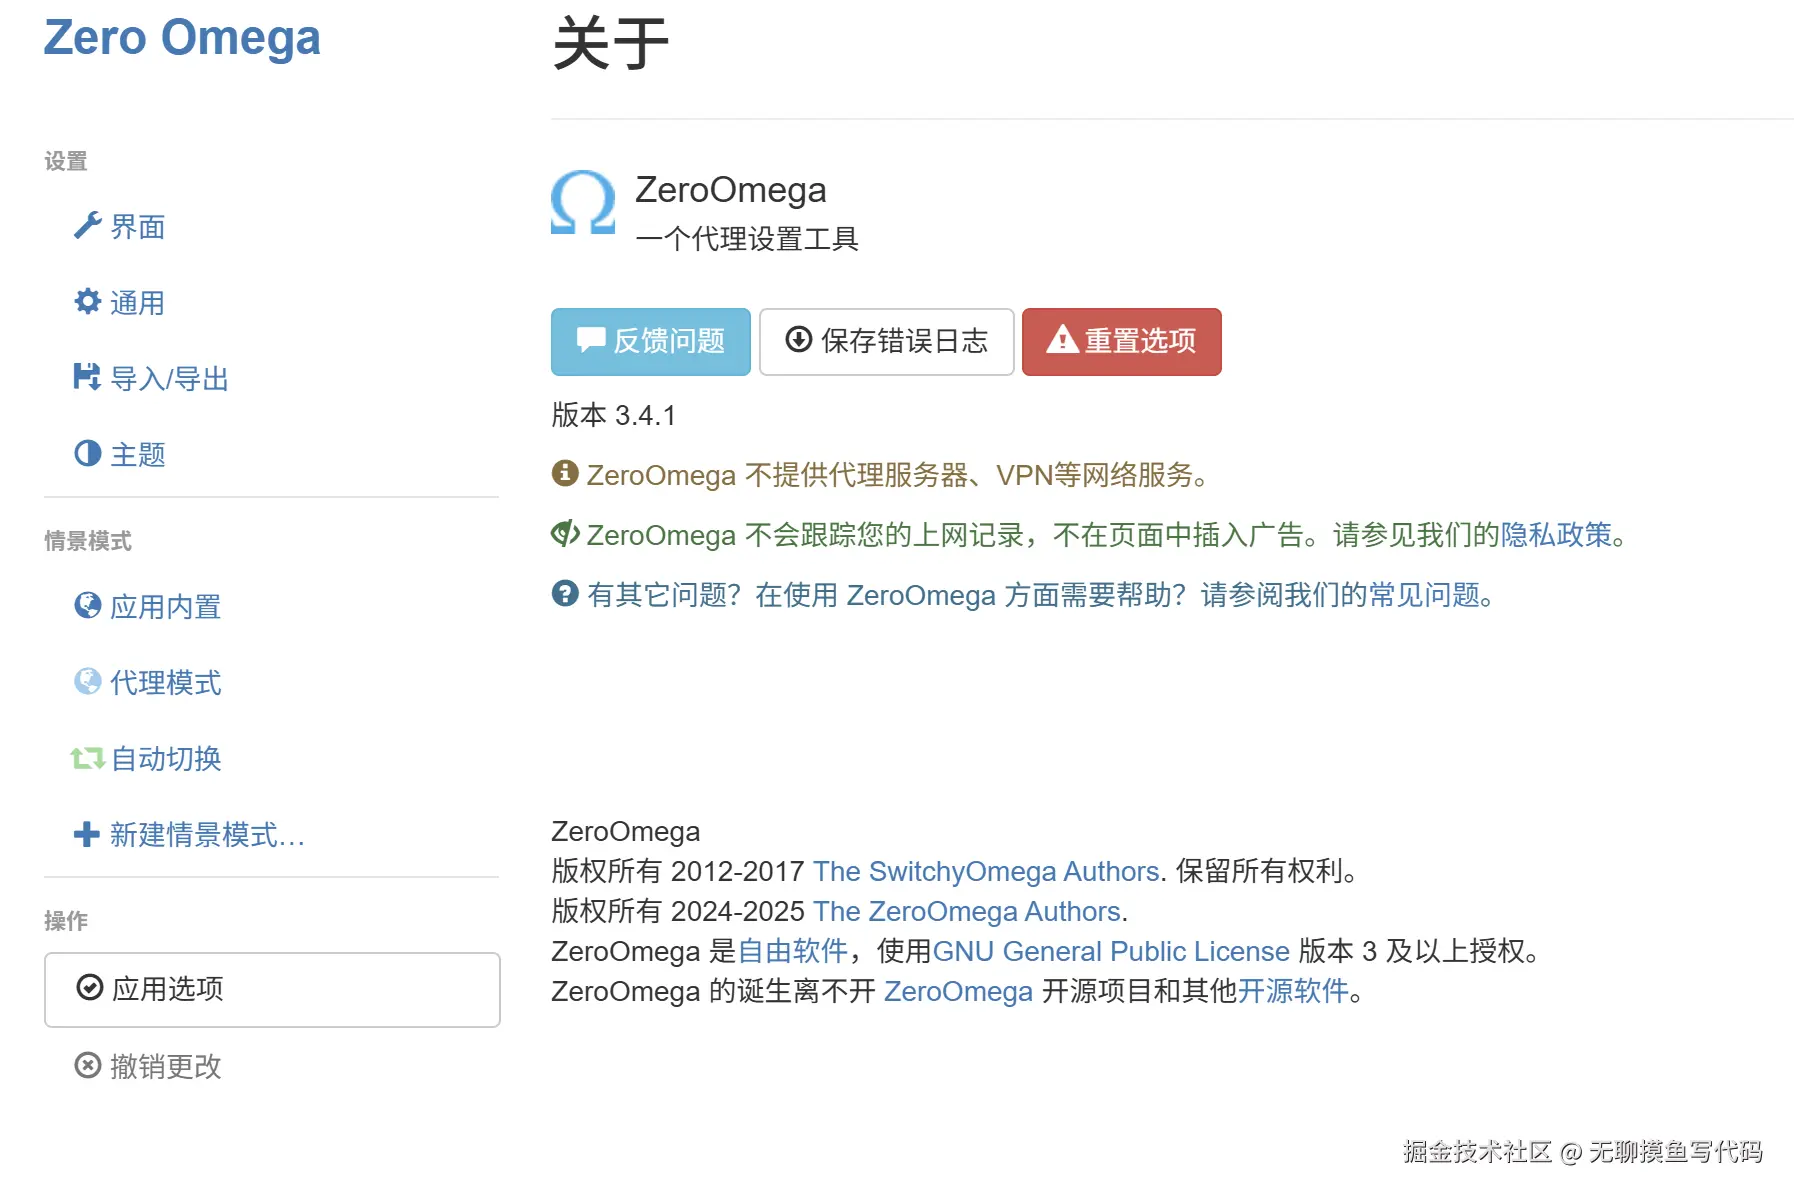Image resolution: width=1794 pixels, height=1196 pixels.
Task: Click the save icon beside 导入/导出
Action: [x=88, y=377]
